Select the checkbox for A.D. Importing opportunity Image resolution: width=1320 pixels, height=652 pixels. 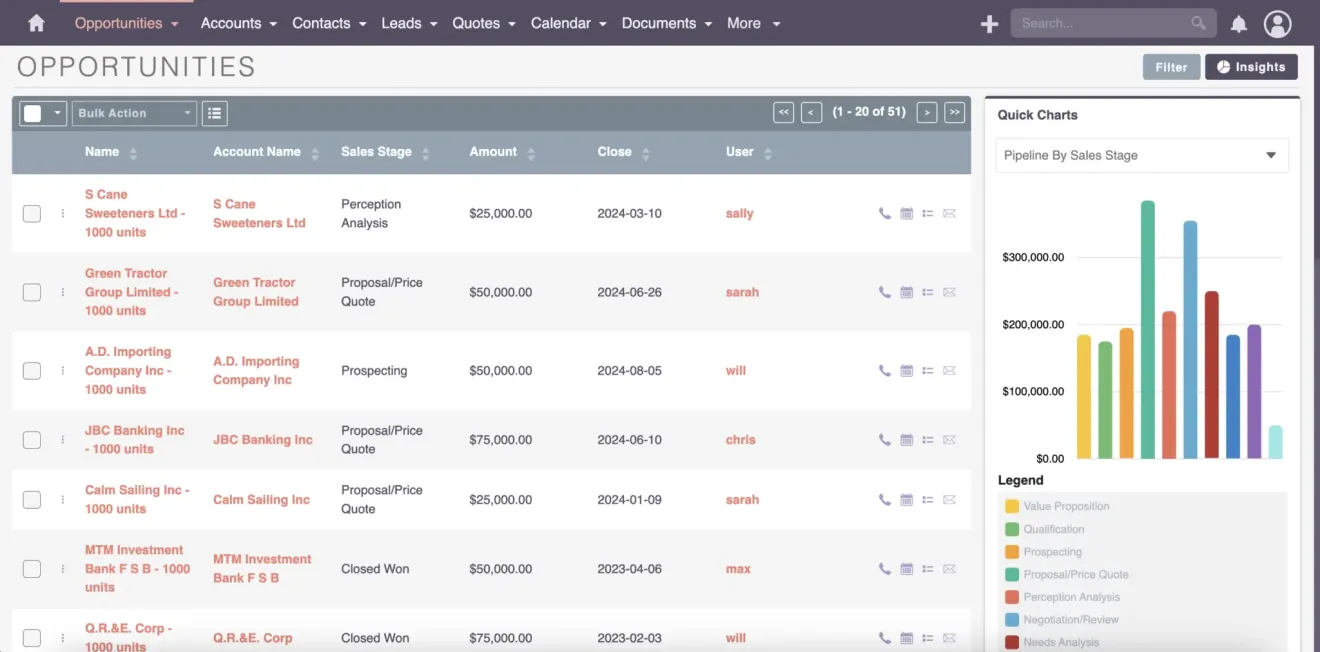coord(31,371)
